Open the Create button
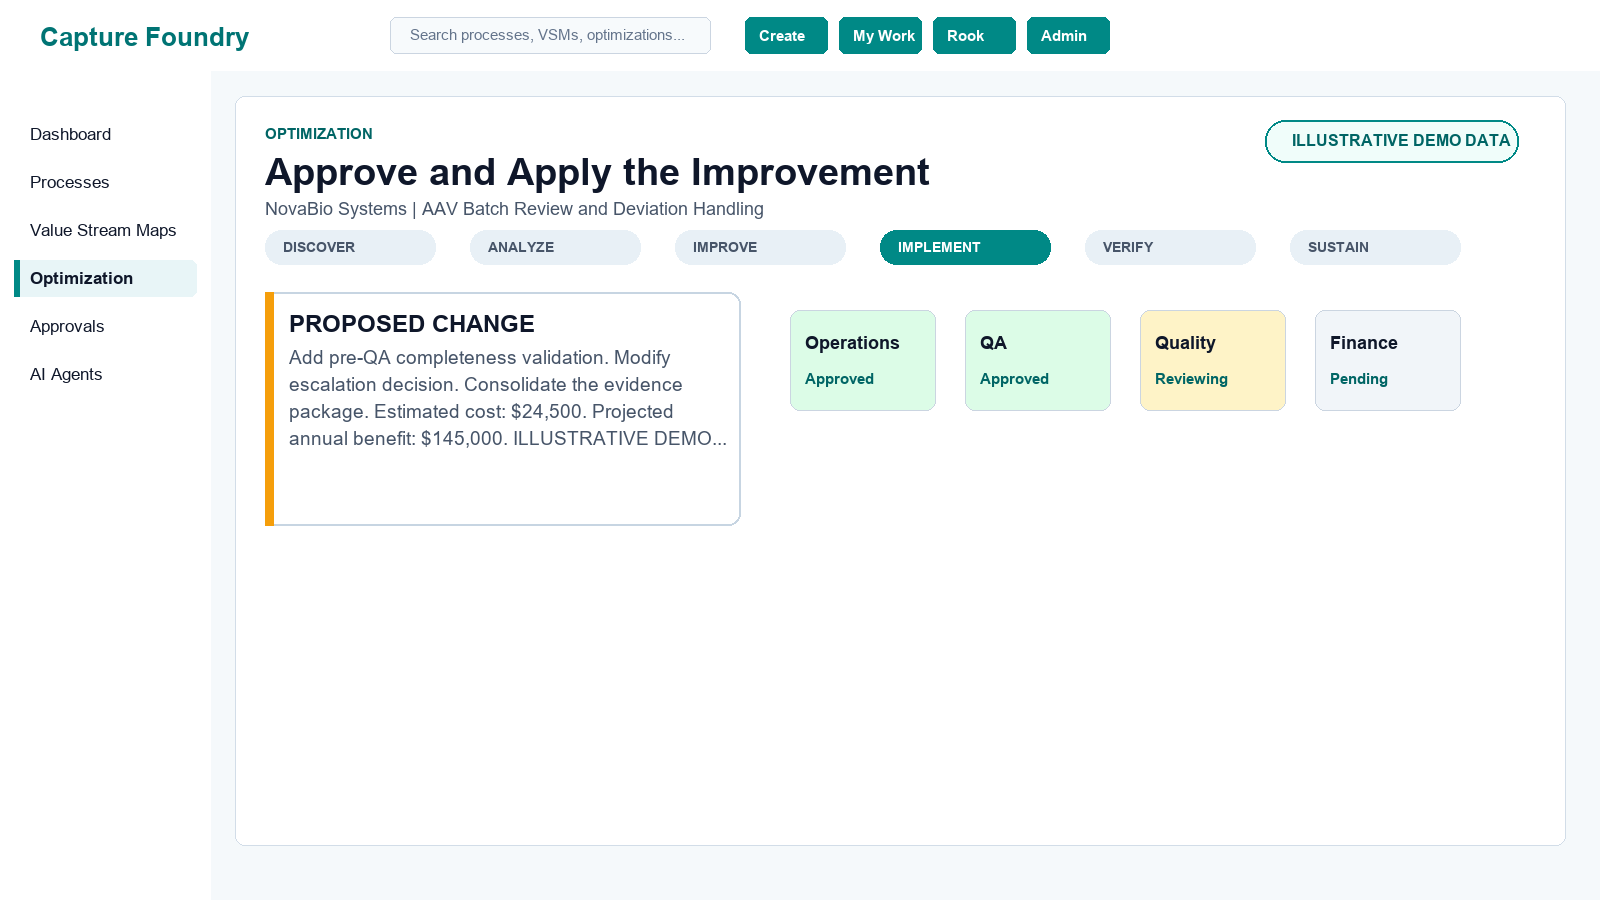 click(x=786, y=35)
